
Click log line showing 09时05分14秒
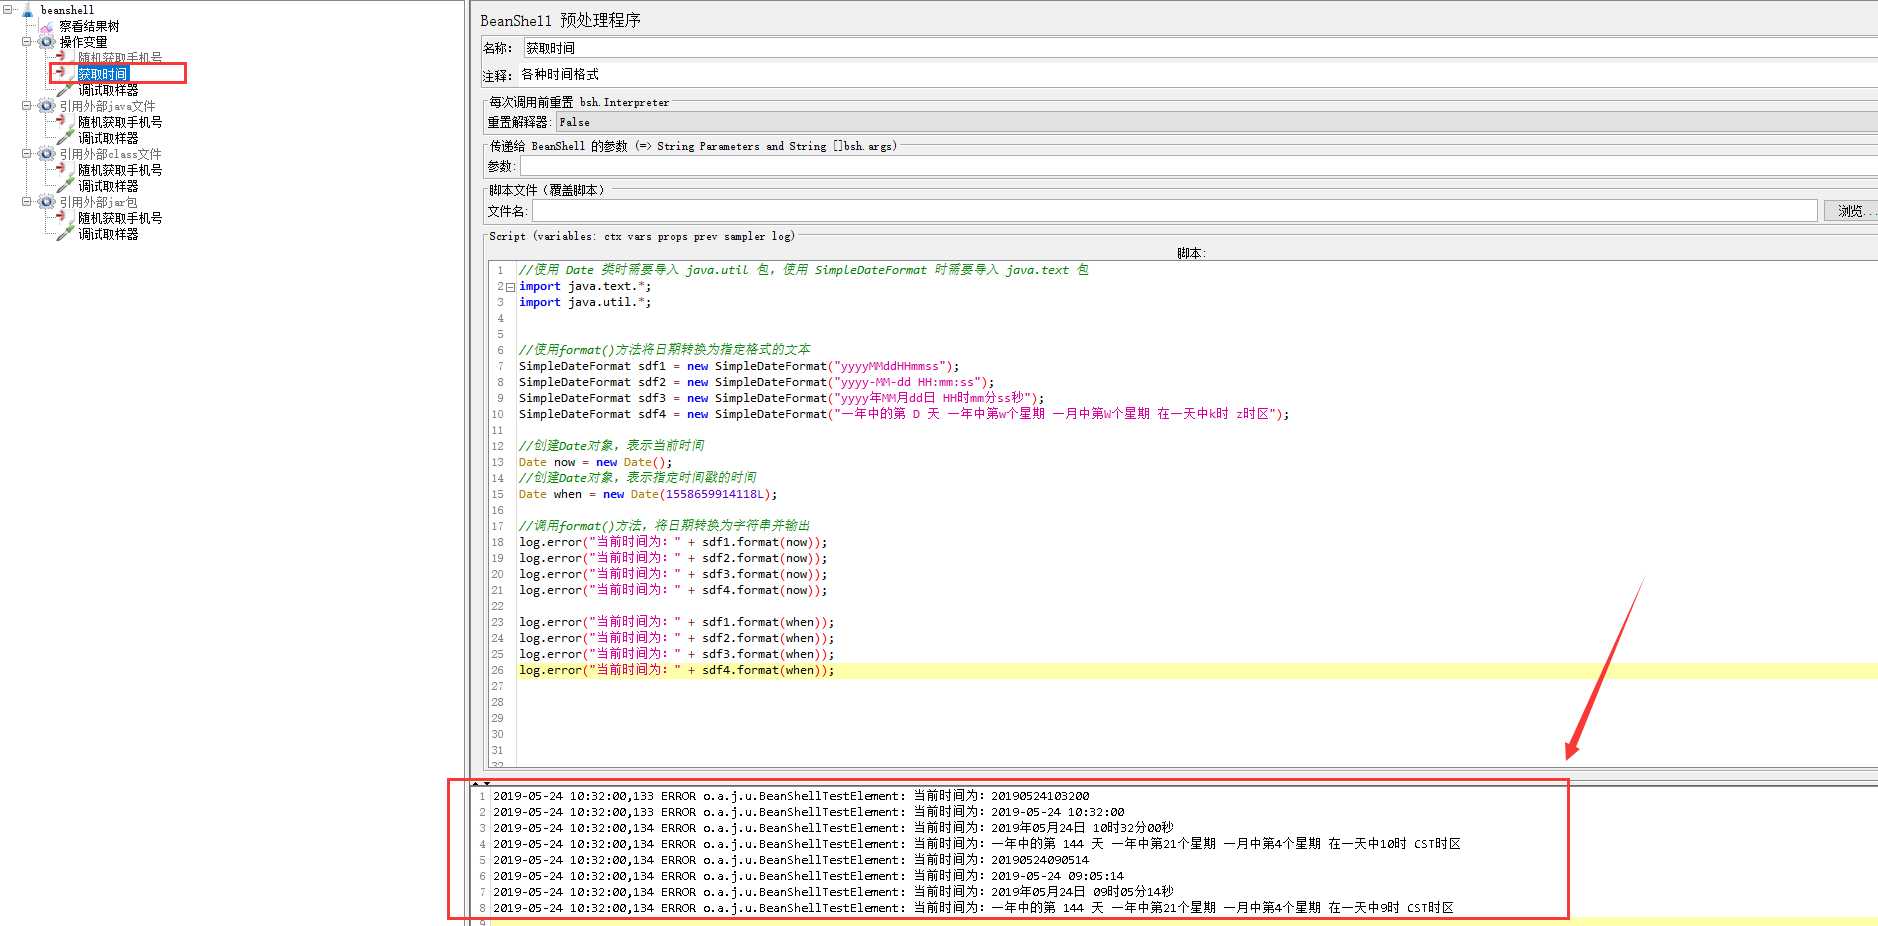click(833, 892)
